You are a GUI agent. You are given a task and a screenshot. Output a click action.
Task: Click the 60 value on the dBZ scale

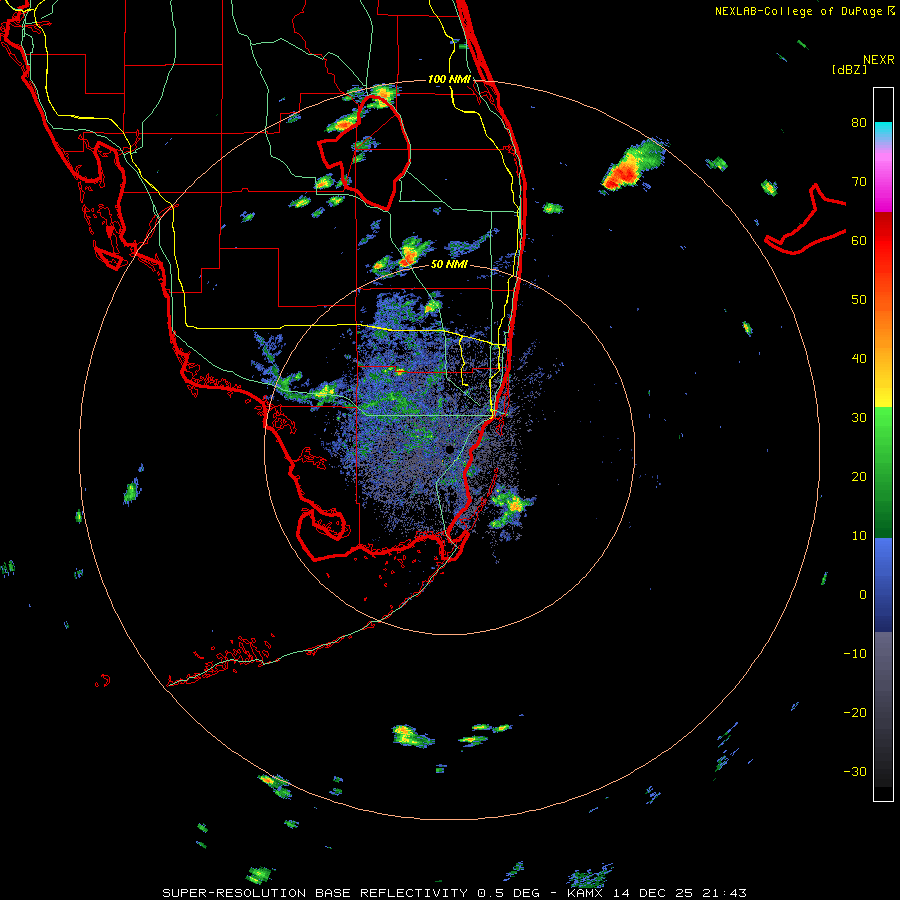859,240
